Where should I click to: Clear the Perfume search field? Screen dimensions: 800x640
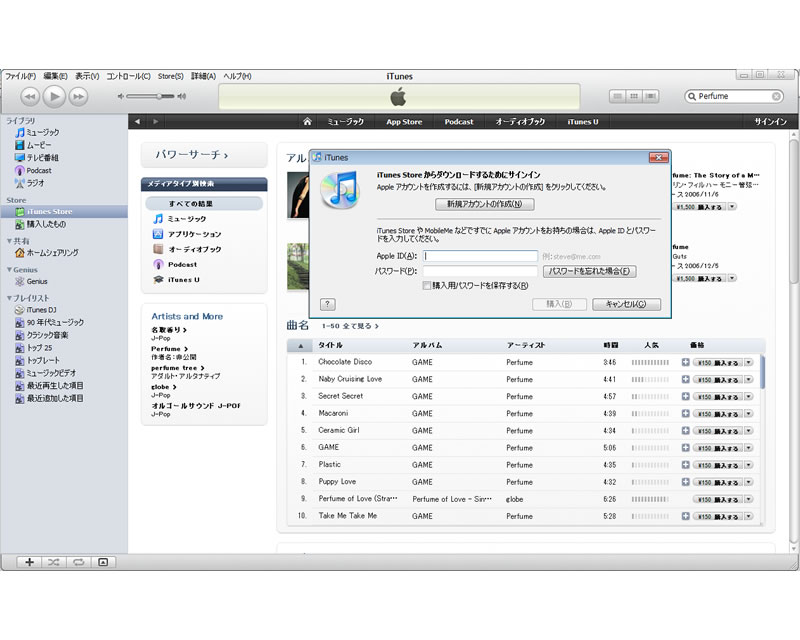776,96
